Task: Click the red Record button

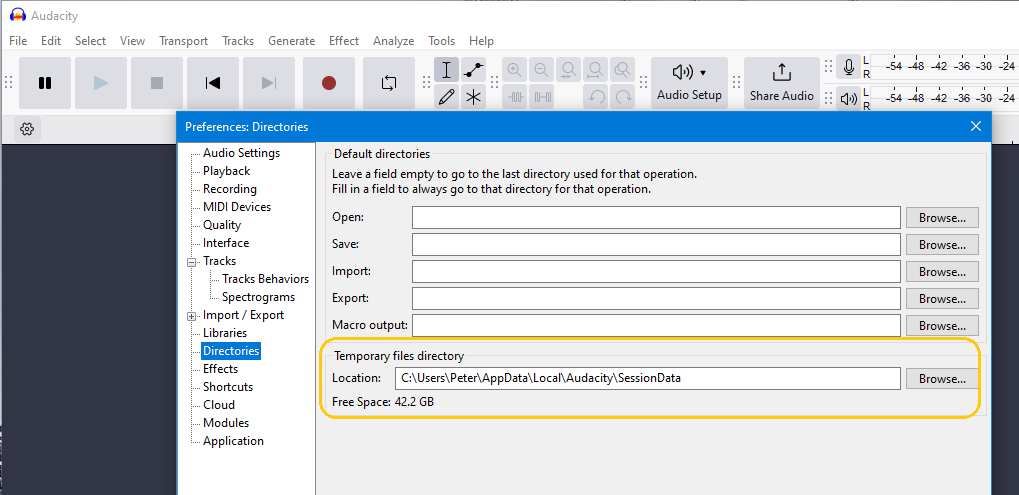Action: (329, 83)
